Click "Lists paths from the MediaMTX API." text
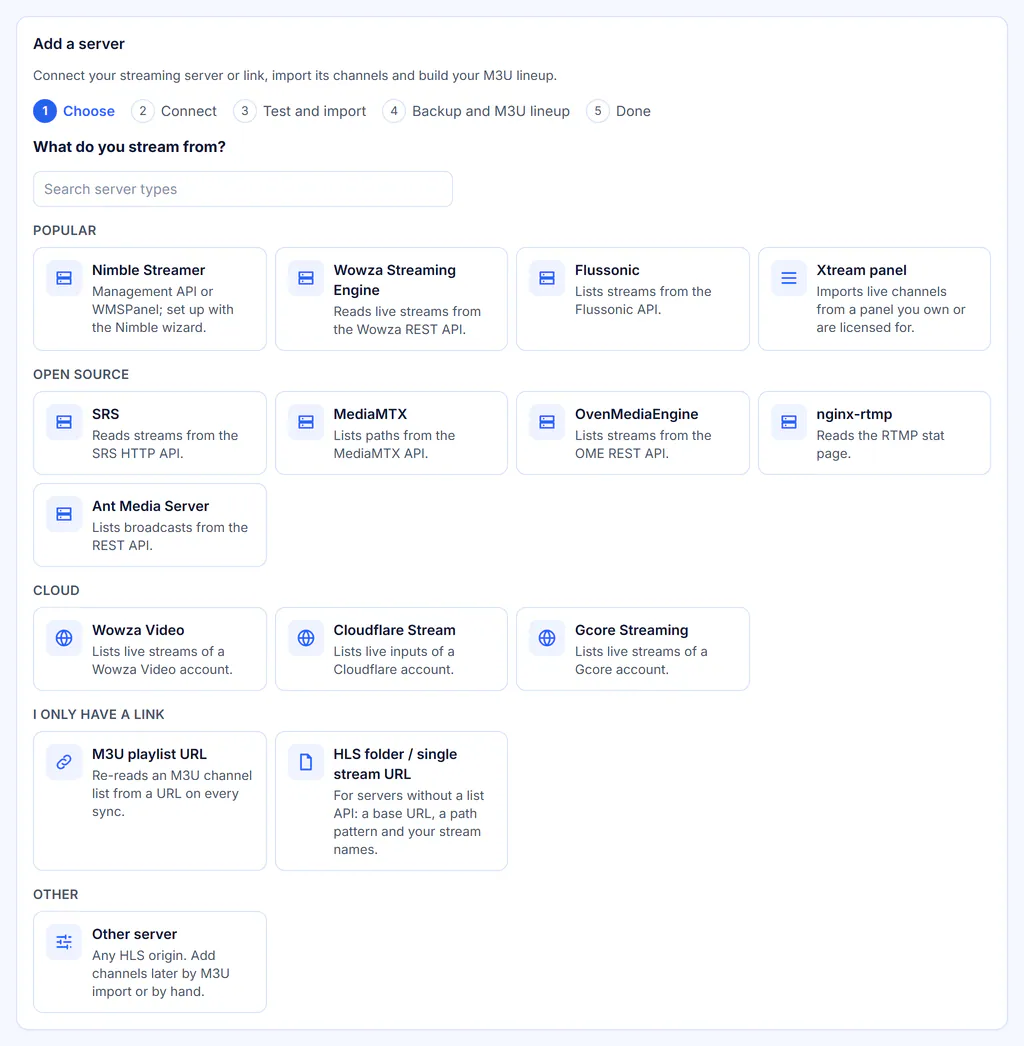The image size is (1024, 1046). 394,444
